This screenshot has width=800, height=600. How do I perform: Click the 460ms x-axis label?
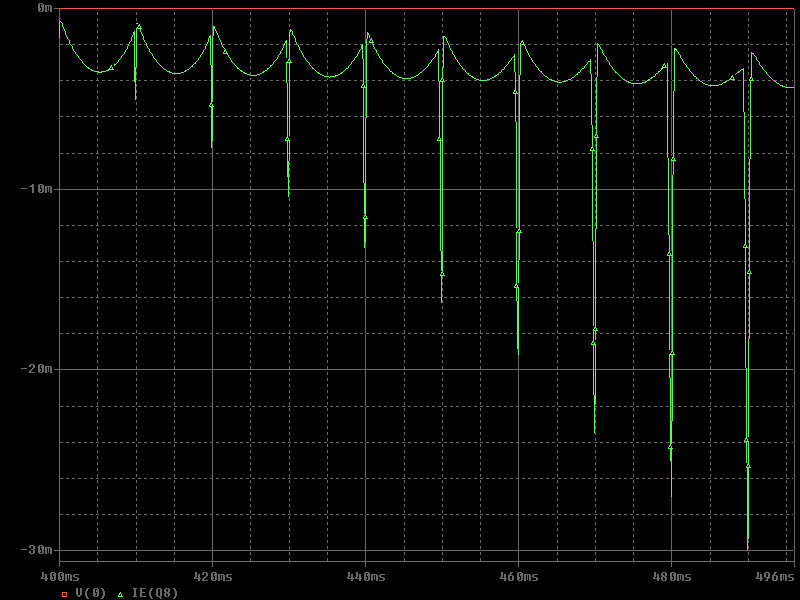(519, 577)
